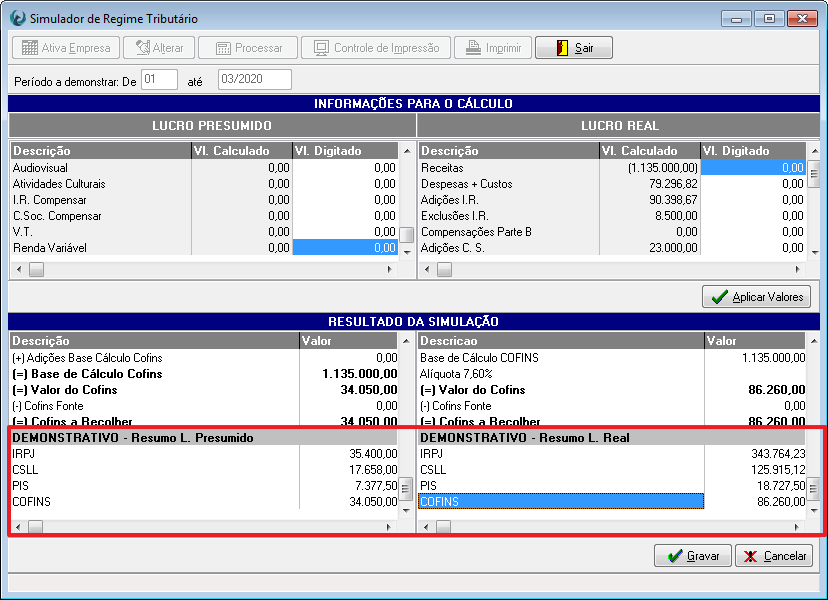828x600 pixels.
Task: Select the Exclusões I.R. row
Action: pyautogui.click(x=612, y=215)
